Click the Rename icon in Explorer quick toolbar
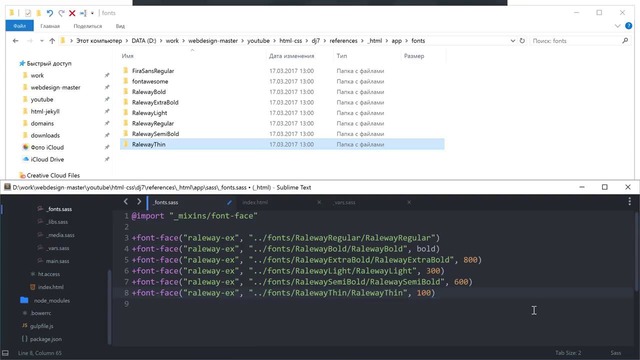The image size is (640, 360). 83,13
